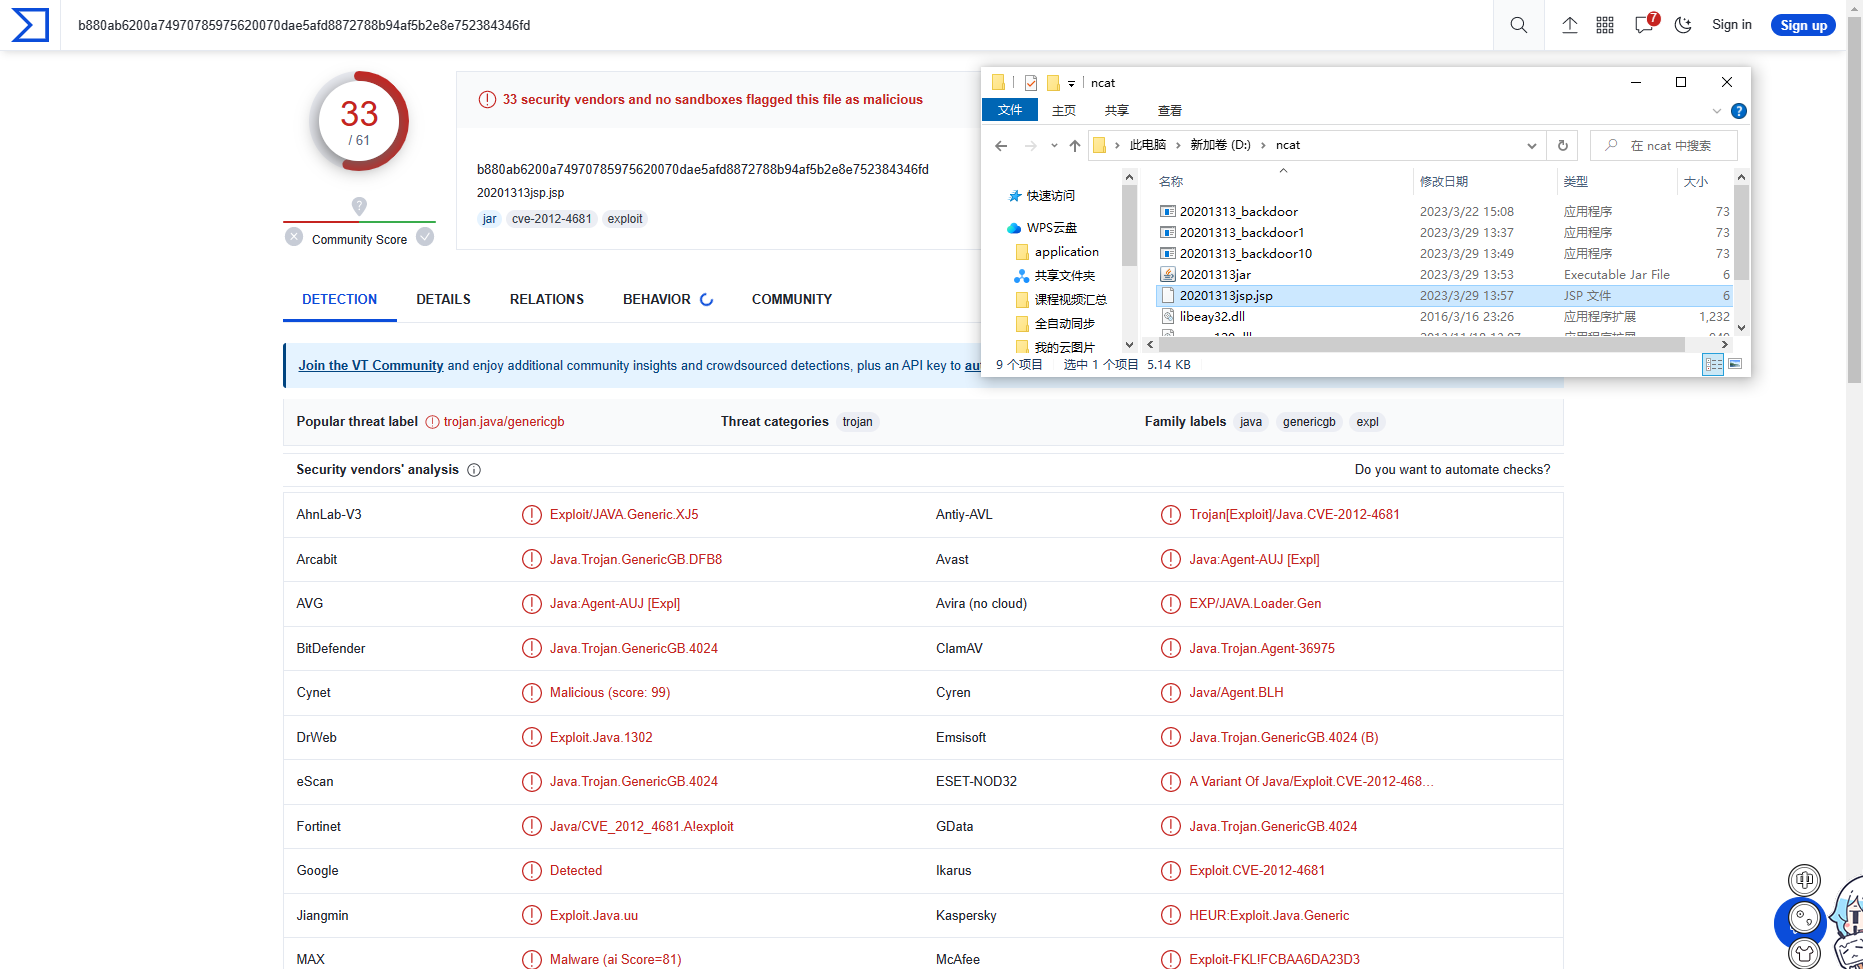Image resolution: width=1863 pixels, height=969 pixels.
Task: Click the 'jar' file tag
Action: point(490,219)
